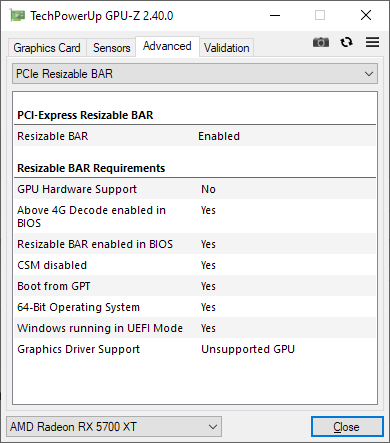The image size is (390, 443).
Task: Click the Close button
Action: [x=347, y=427]
